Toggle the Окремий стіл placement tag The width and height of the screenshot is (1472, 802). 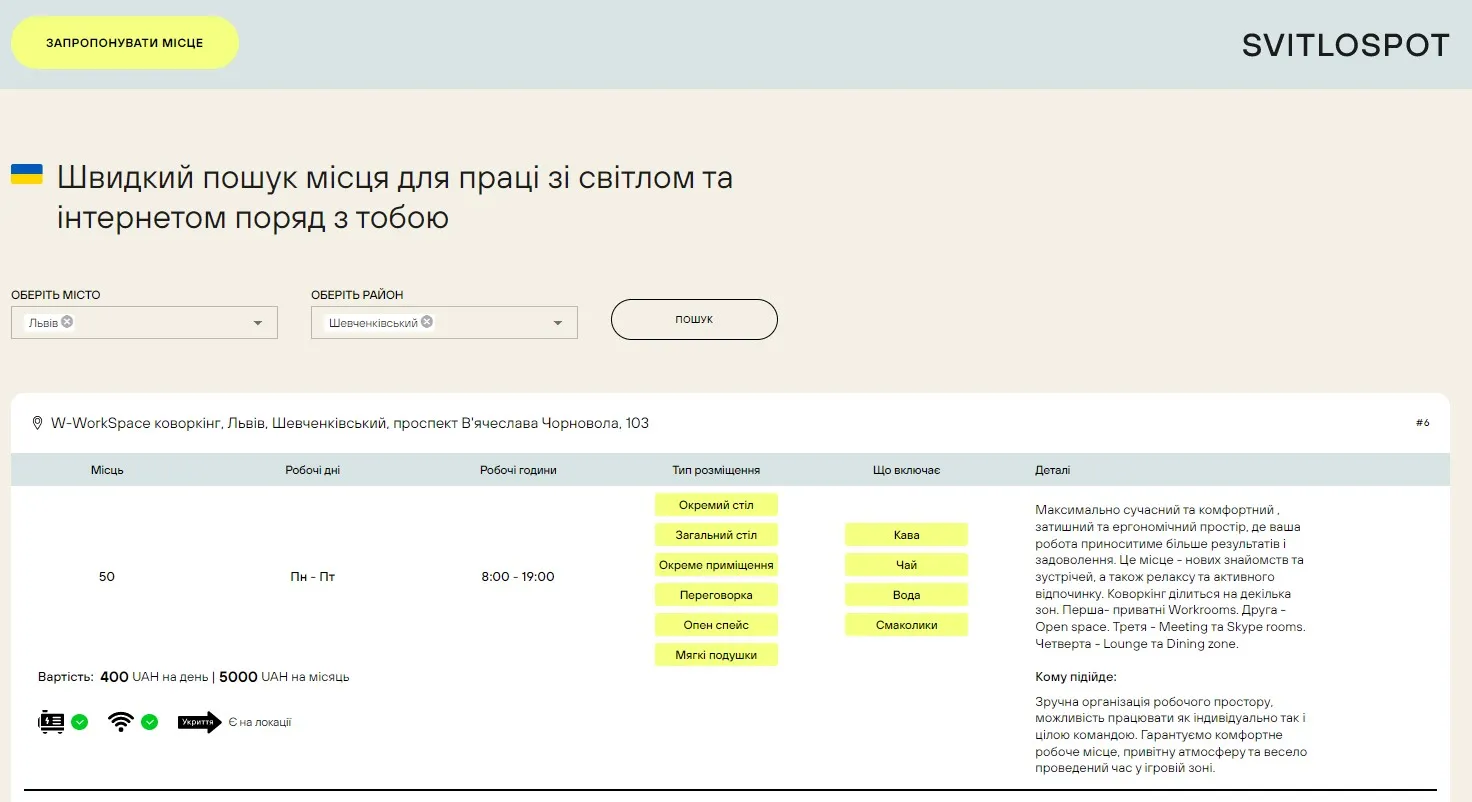tap(716, 504)
